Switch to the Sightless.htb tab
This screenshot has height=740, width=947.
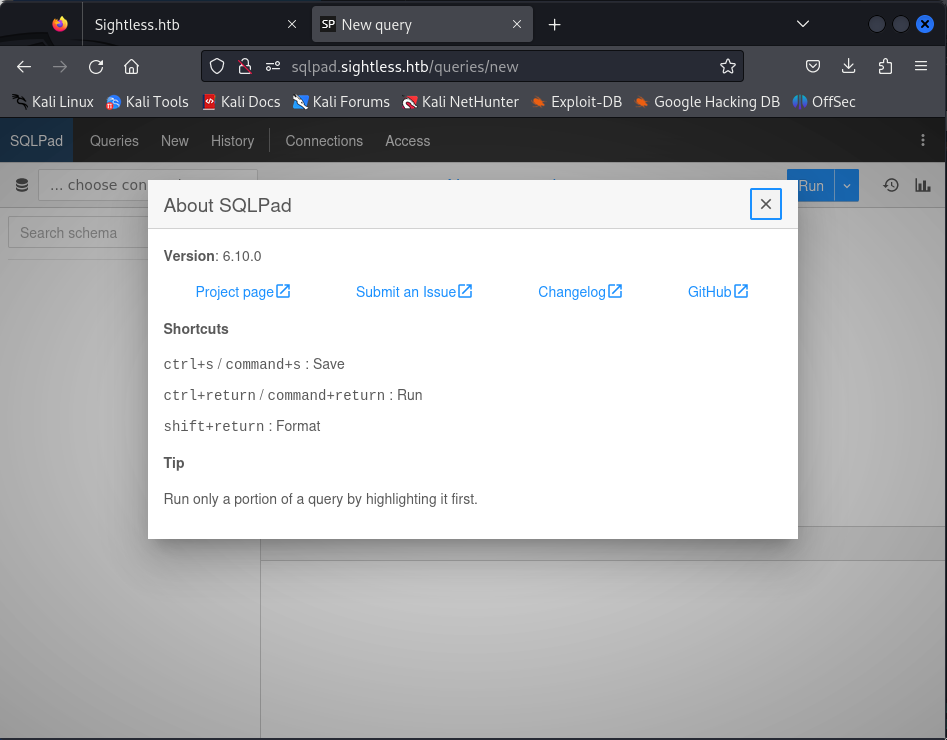click(x=187, y=25)
